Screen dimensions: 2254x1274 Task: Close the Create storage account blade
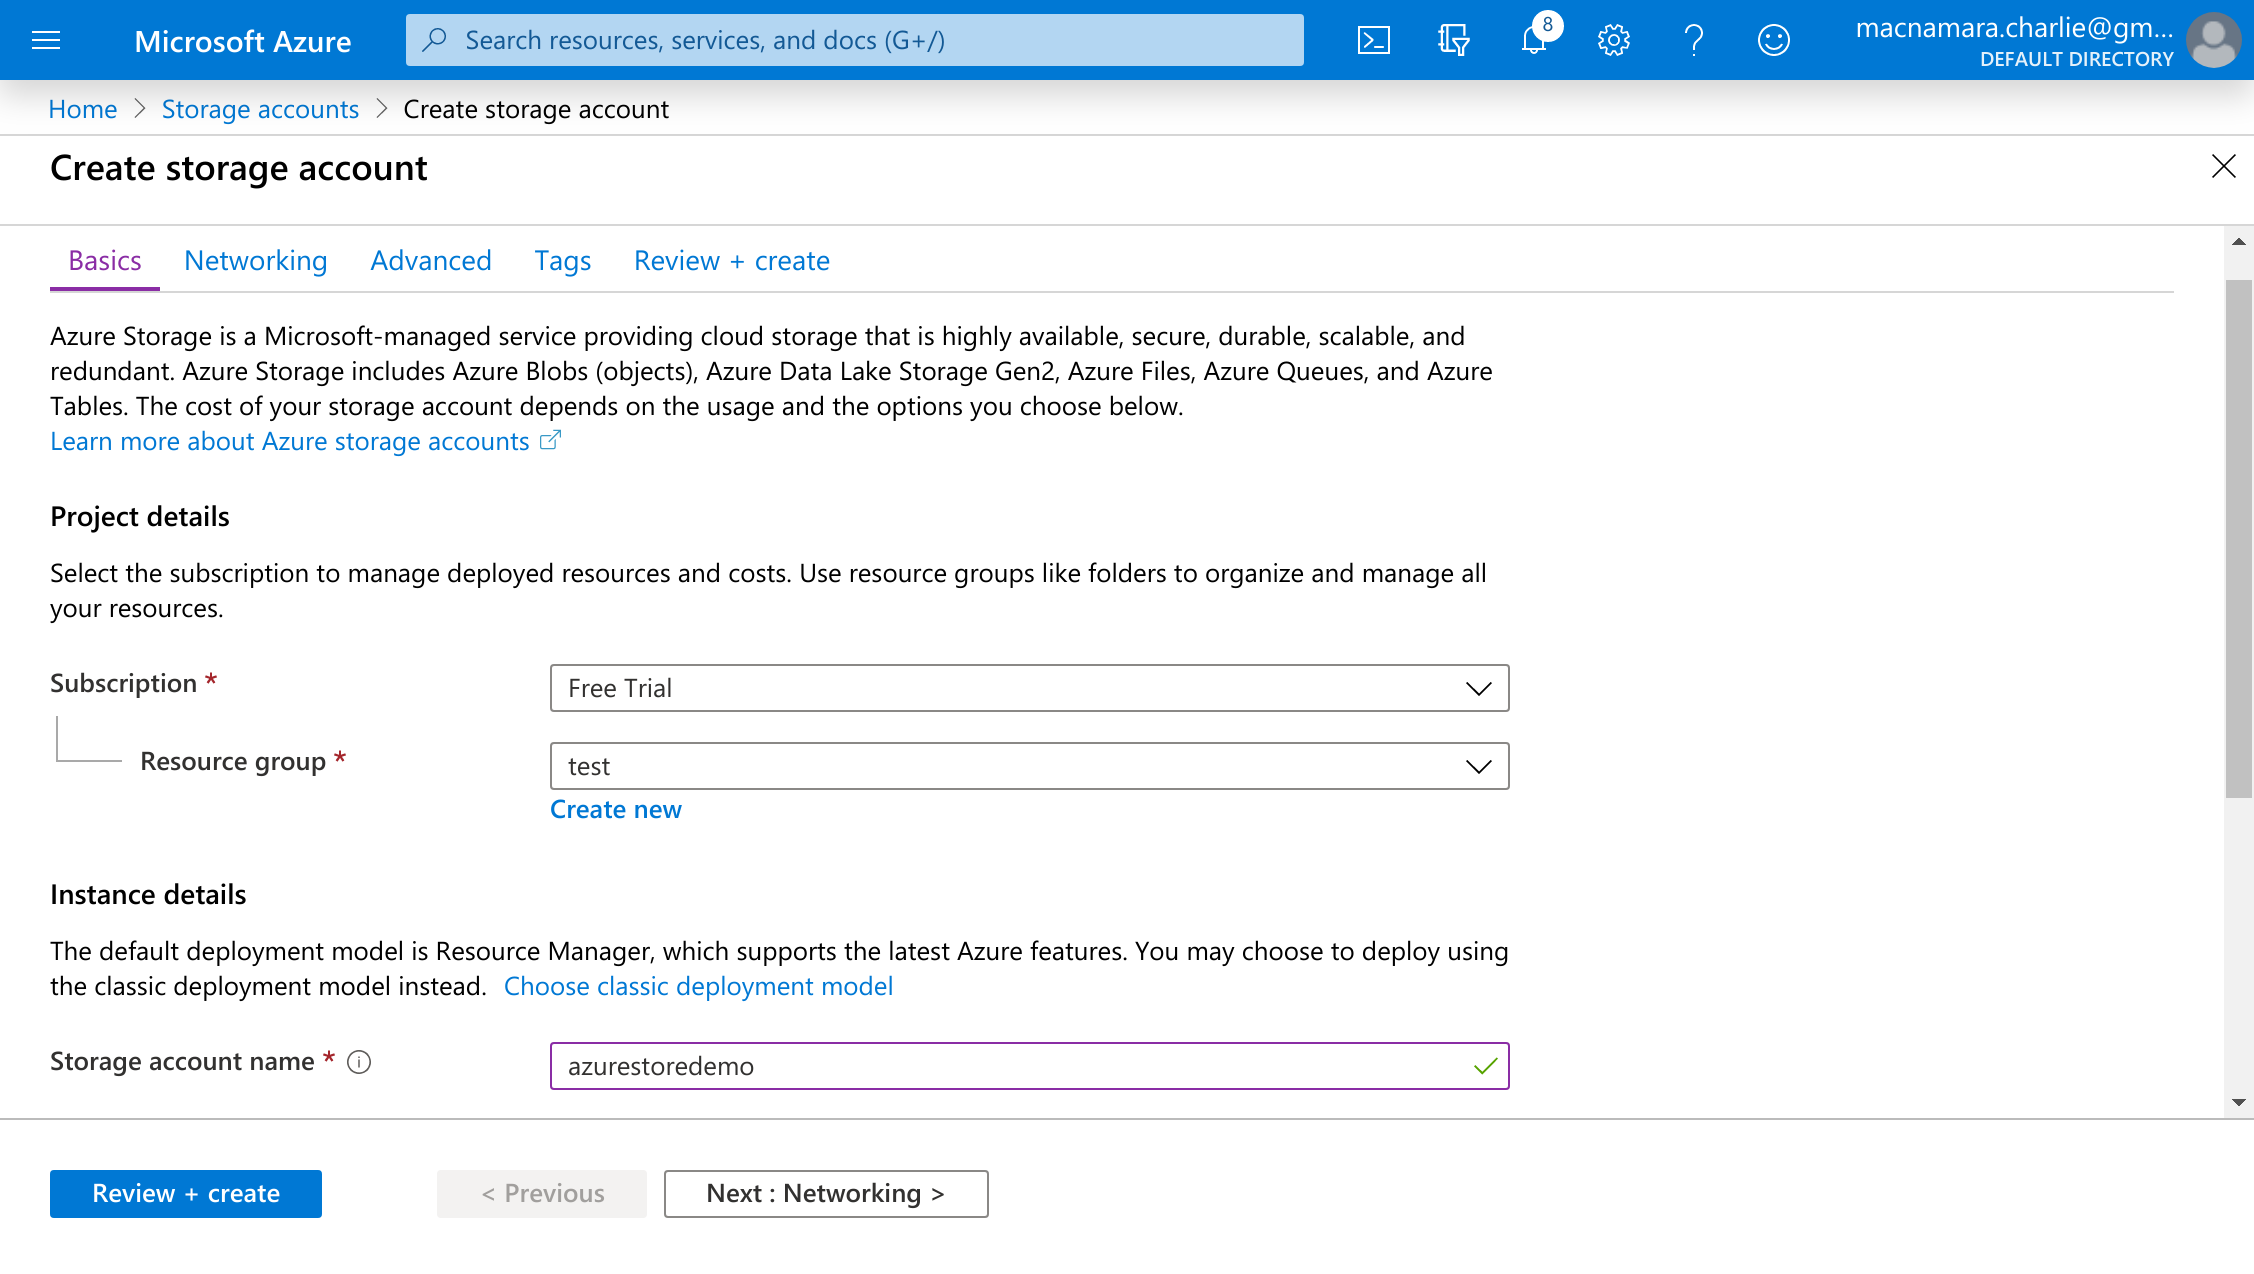[x=2223, y=166]
